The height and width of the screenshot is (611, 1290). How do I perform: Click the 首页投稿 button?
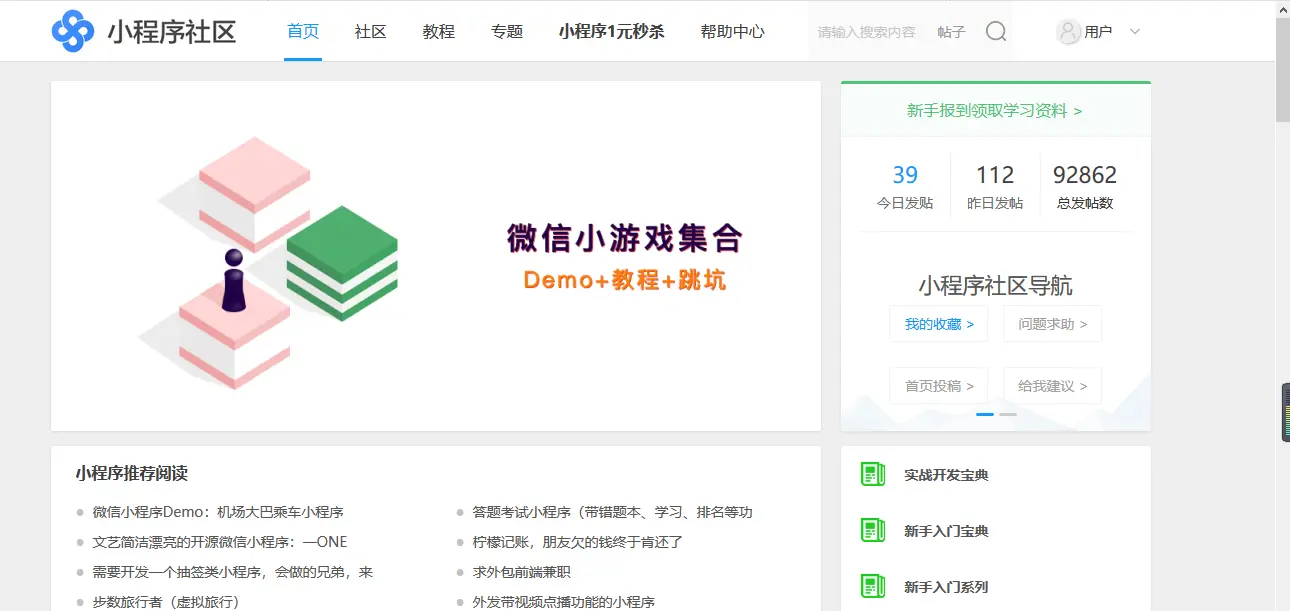point(938,386)
